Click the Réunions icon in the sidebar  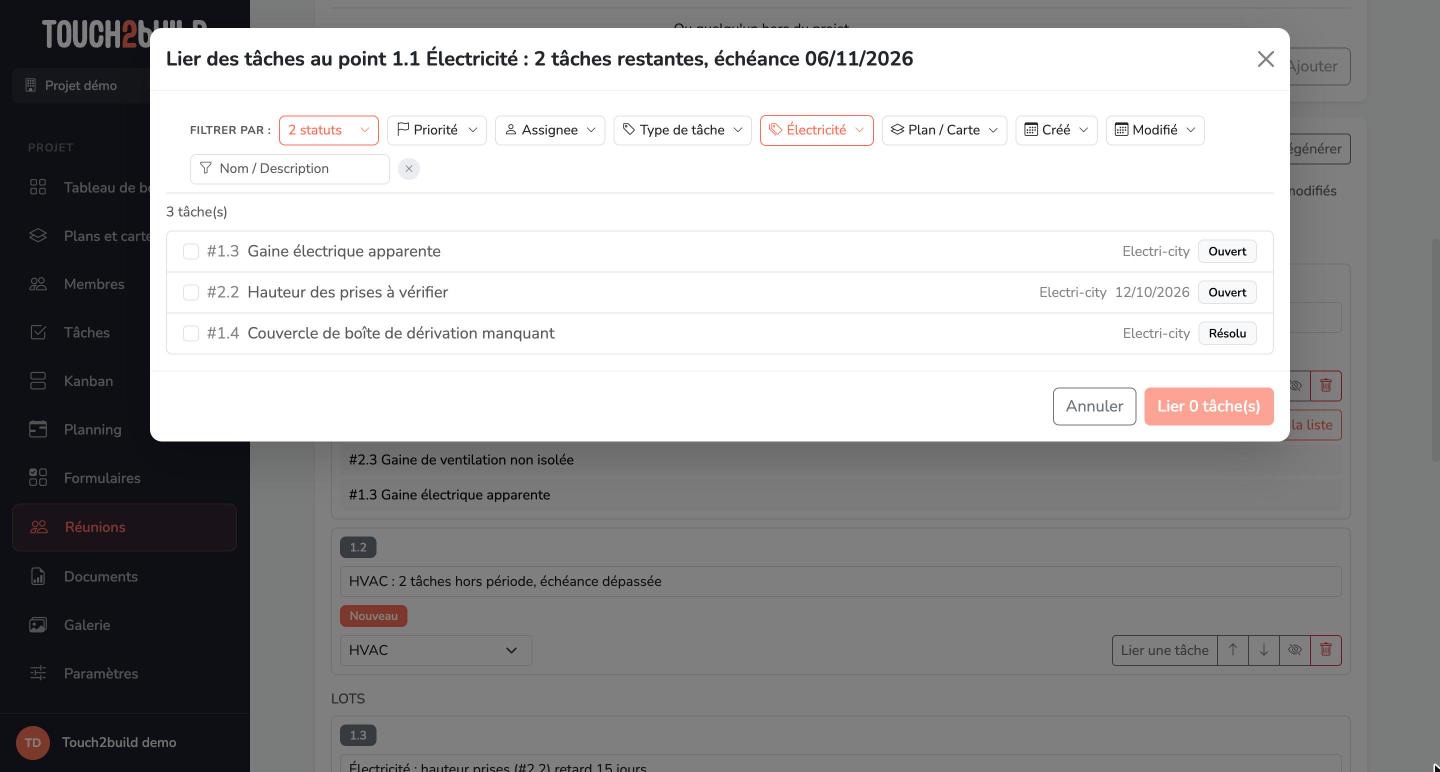tap(39, 527)
